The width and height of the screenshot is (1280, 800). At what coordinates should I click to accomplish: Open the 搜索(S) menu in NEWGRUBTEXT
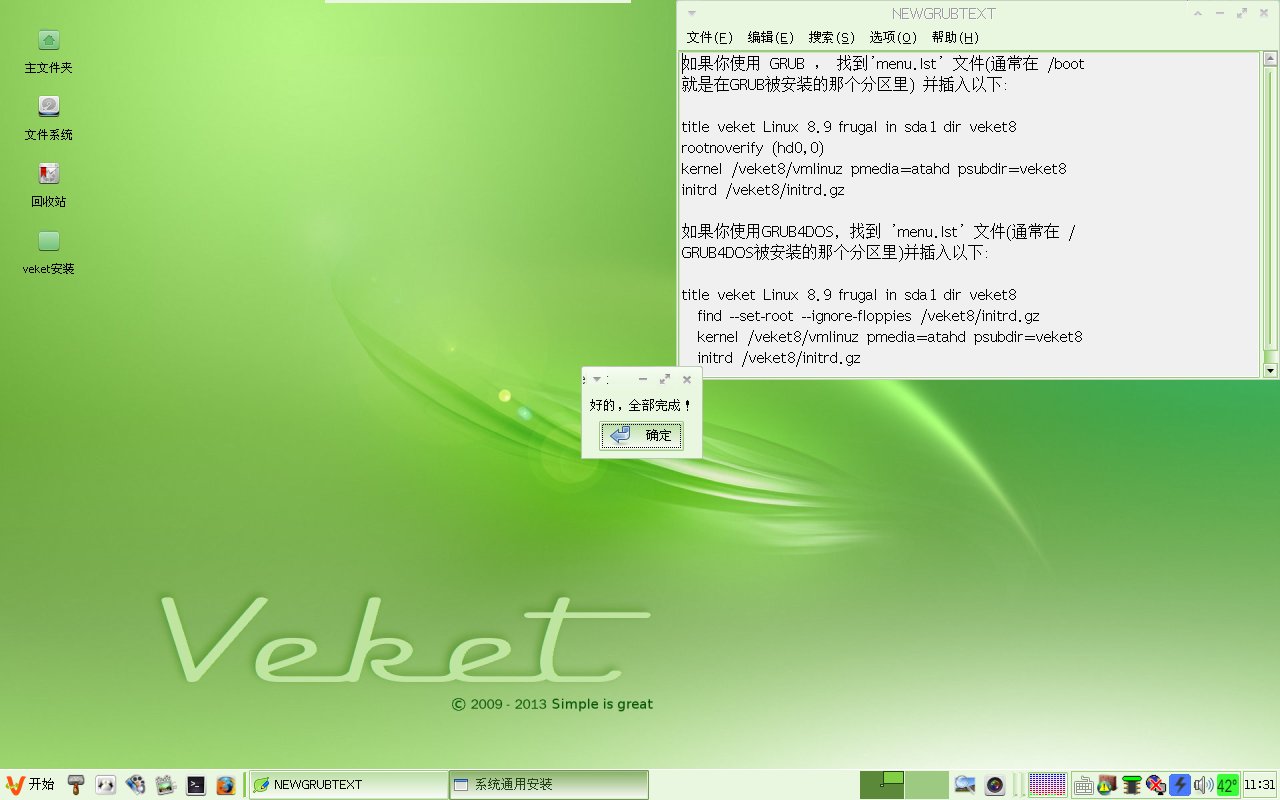click(x=831, y=37)
